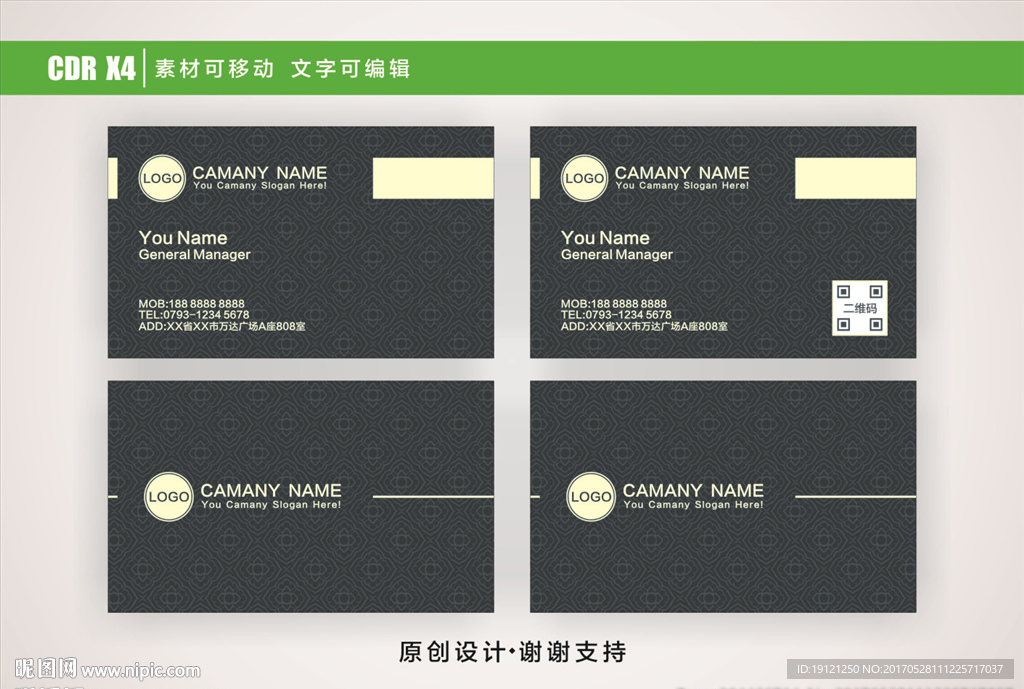Image resolution: width=1024 pixels, height=689 pixels.
Task: Click the cream stripe on the top-right card
Action: click(855, 177)
